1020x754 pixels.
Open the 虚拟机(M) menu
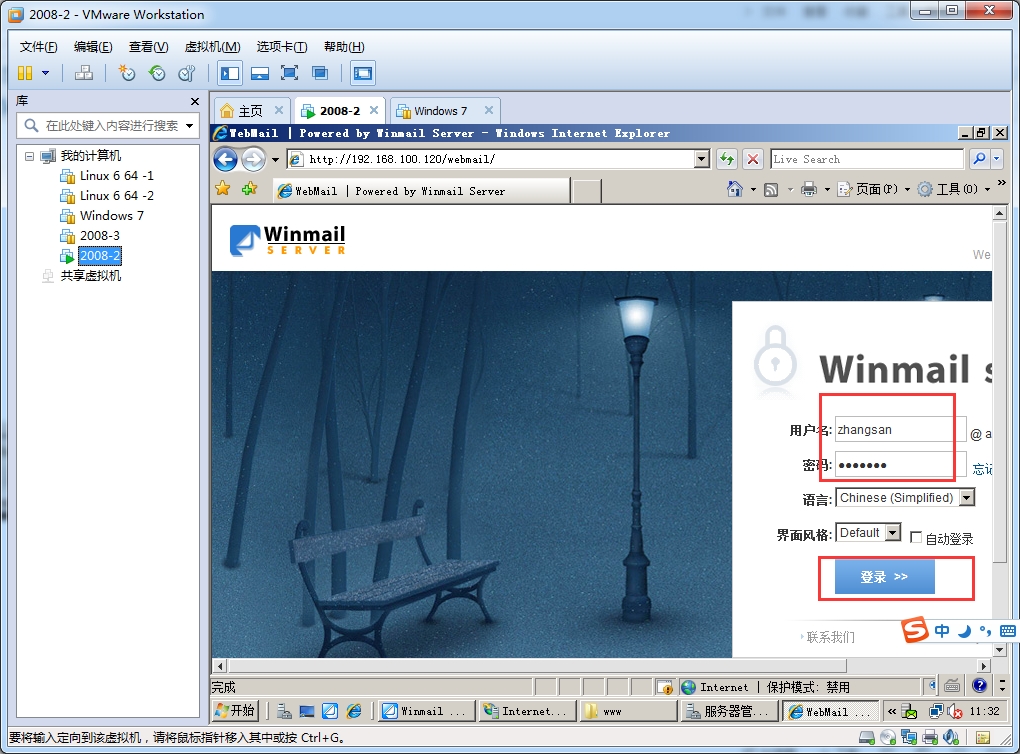(213, 47)
